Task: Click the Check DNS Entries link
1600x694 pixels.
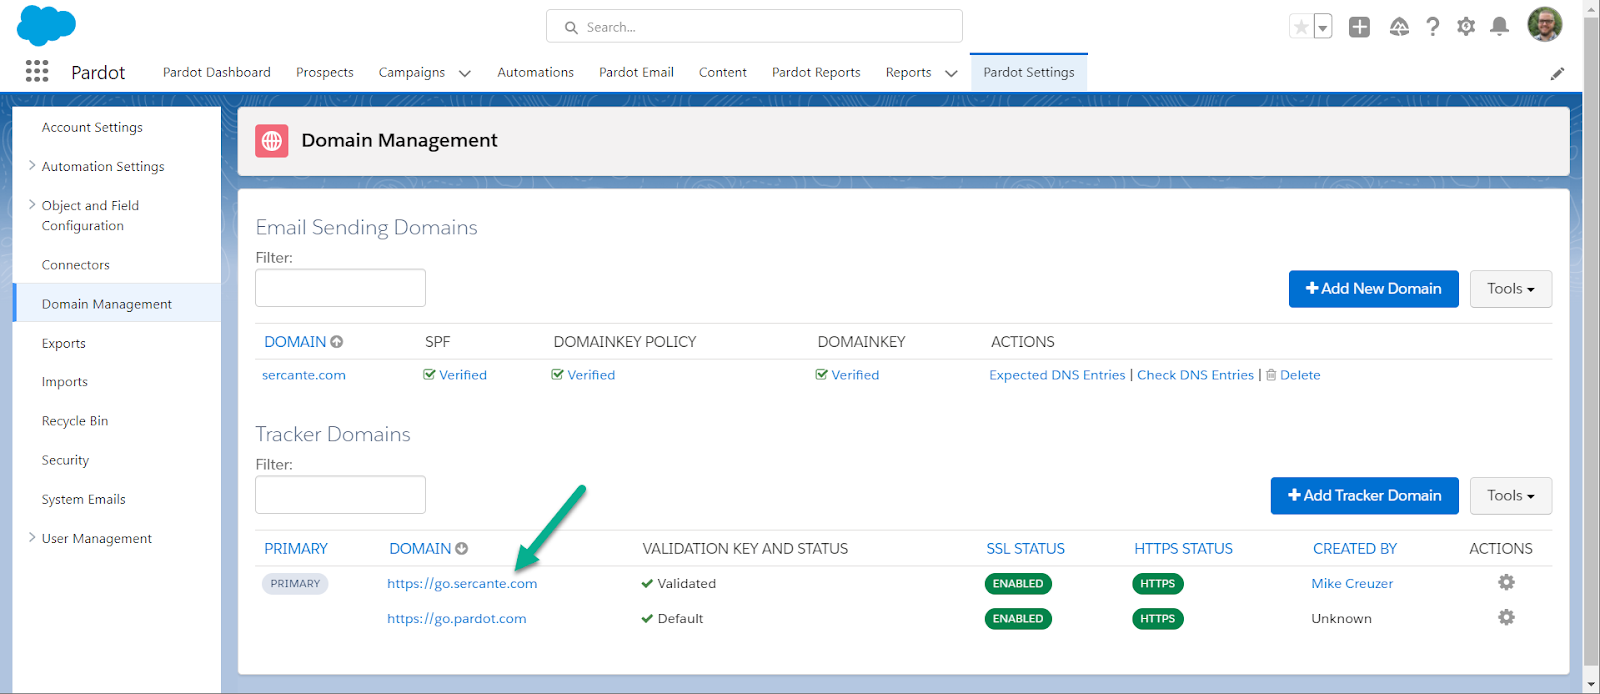Action: point(1195,375)
